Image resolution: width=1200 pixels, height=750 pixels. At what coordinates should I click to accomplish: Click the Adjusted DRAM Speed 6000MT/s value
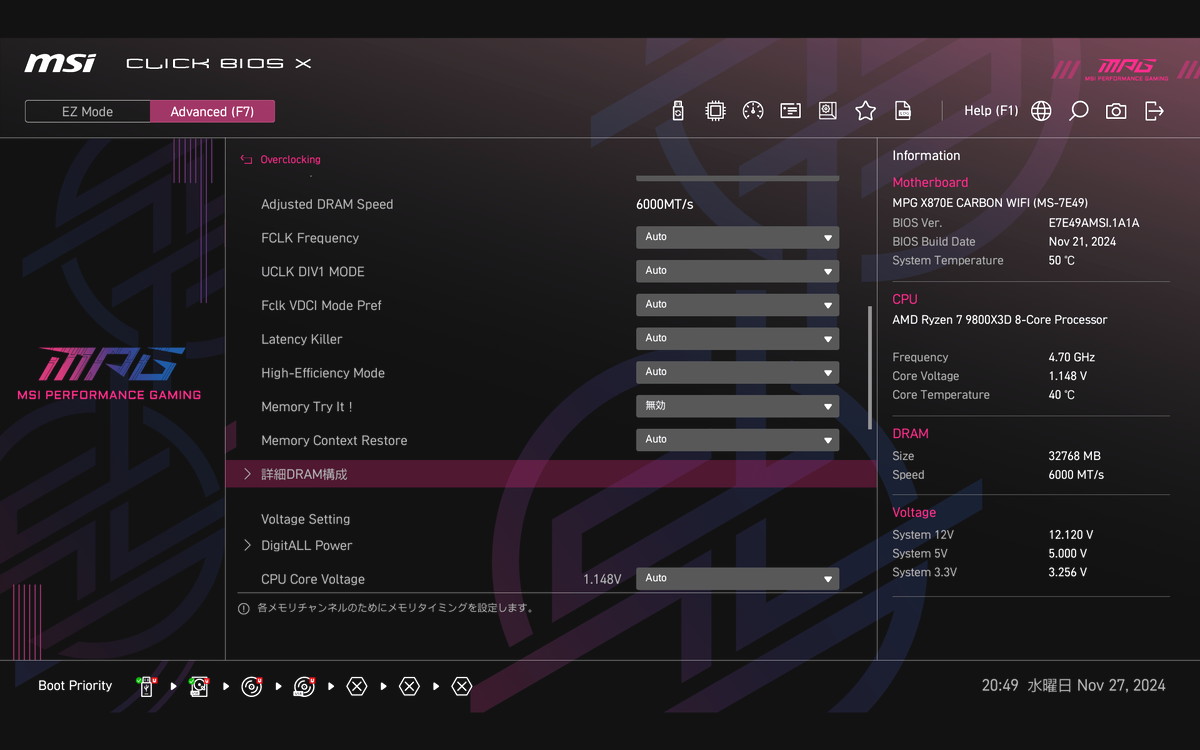pos(665,204)
